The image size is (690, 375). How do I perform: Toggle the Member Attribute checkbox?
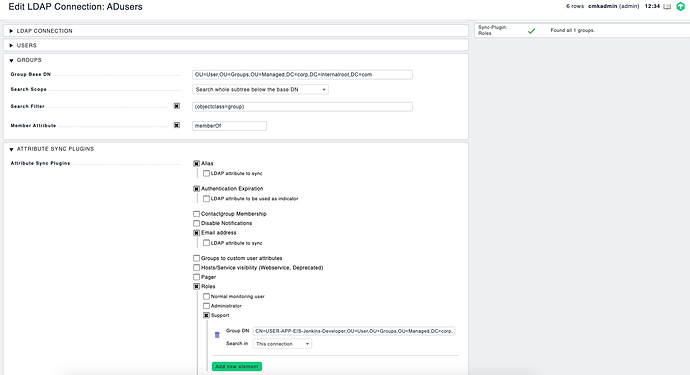(x=176, y=125)
